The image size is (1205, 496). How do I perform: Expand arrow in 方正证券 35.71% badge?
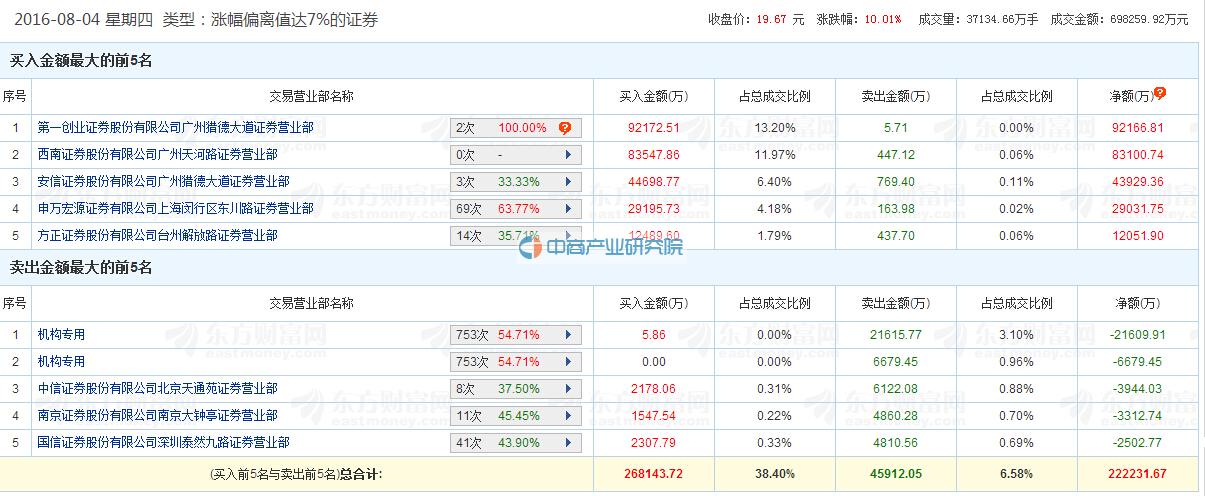point(568,236)
